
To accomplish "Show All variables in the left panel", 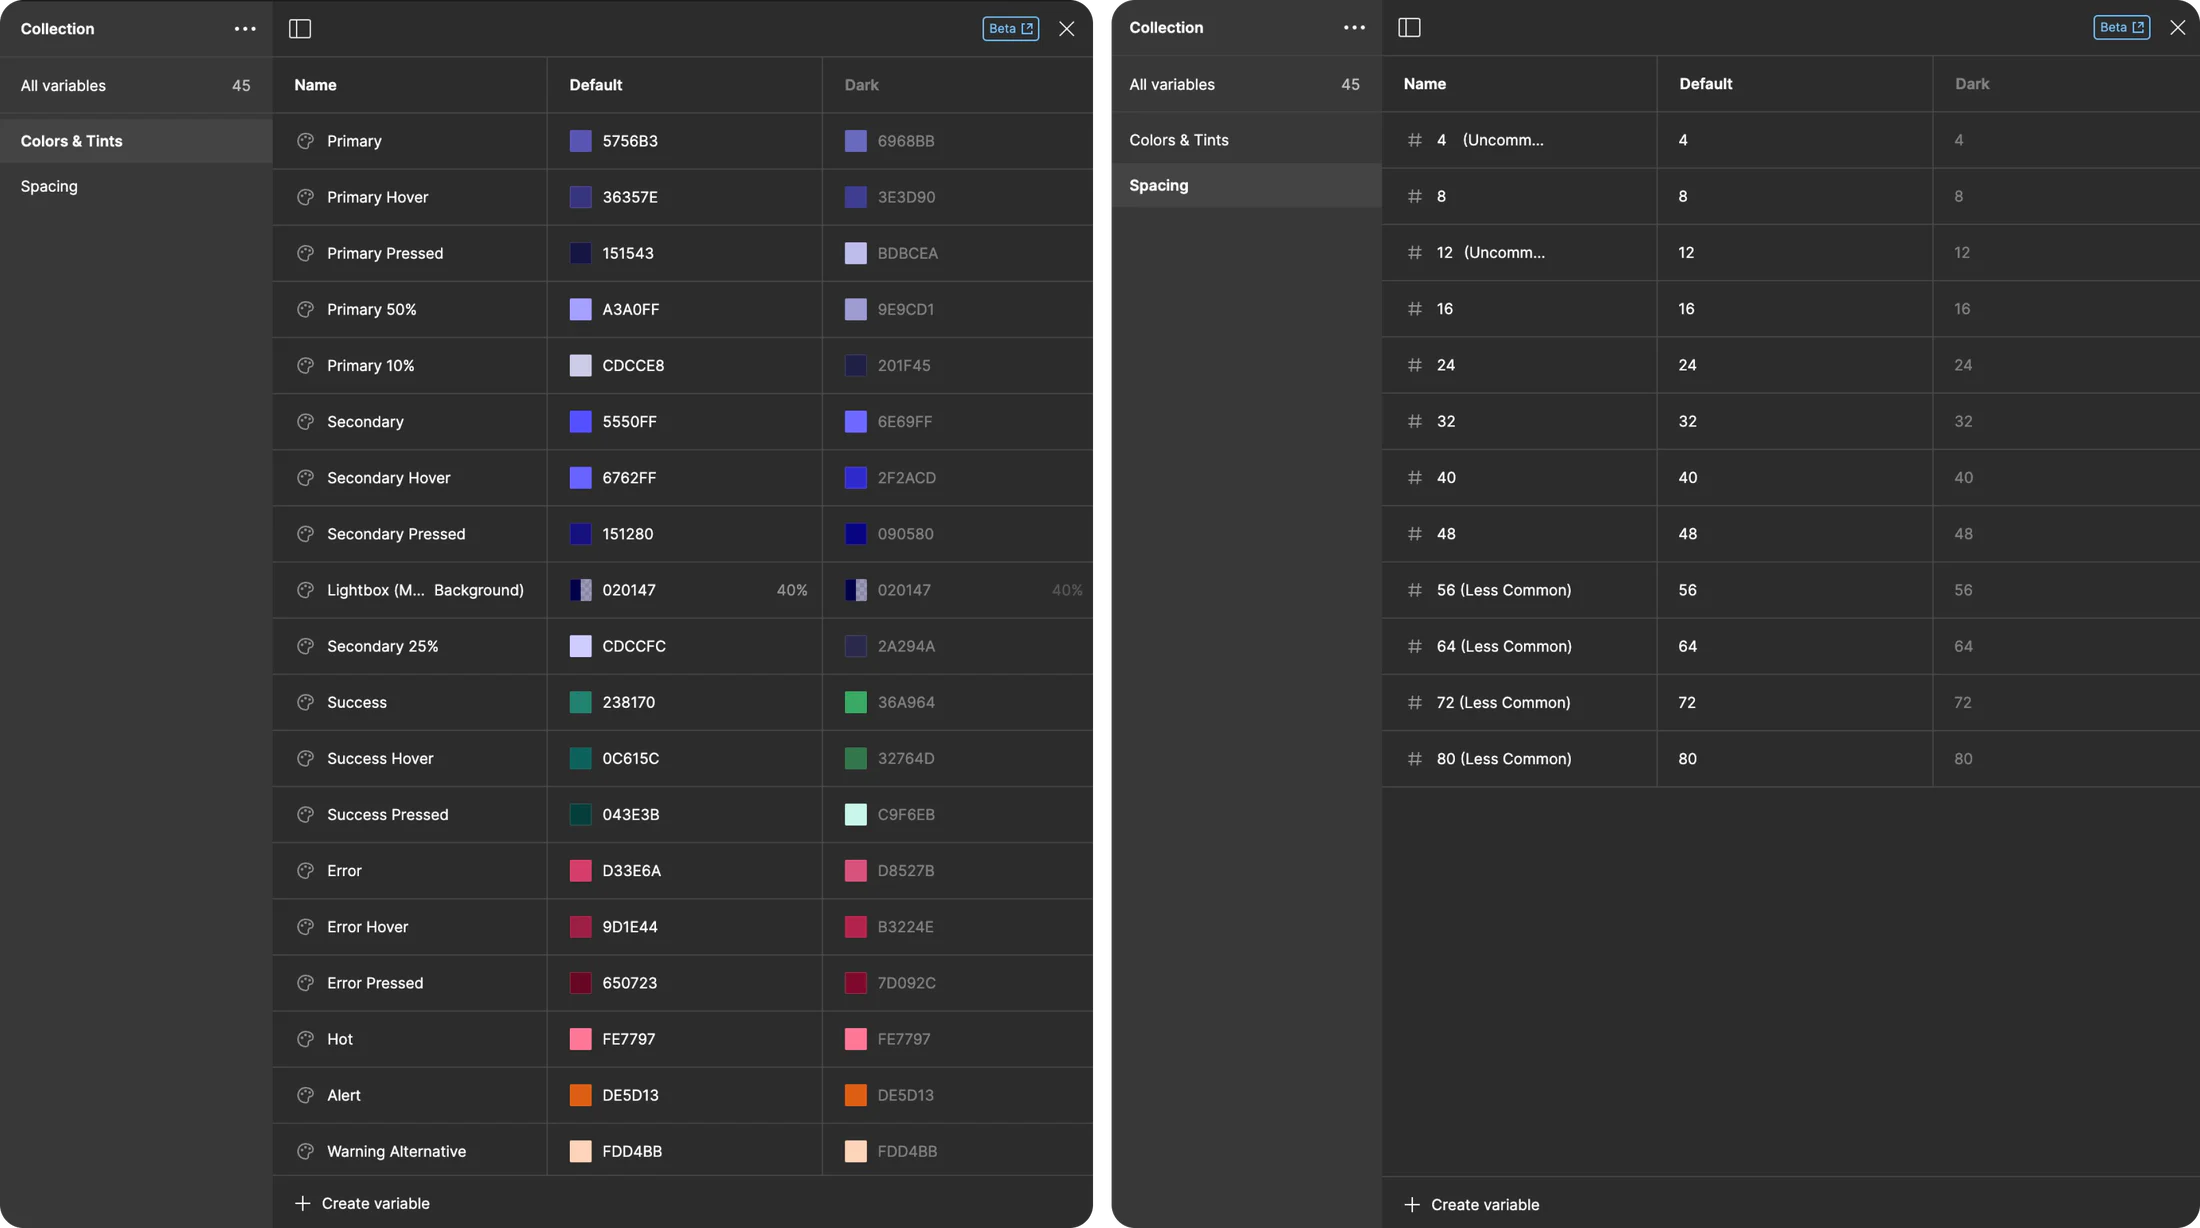I will (136, 85).
